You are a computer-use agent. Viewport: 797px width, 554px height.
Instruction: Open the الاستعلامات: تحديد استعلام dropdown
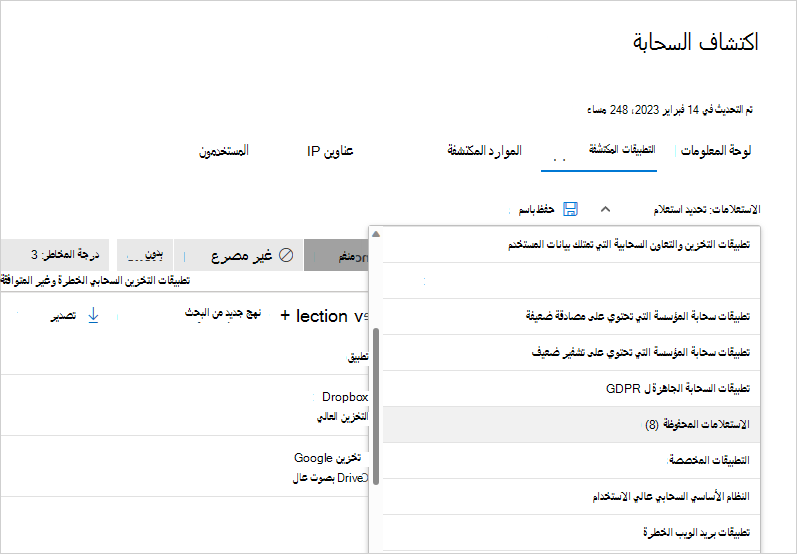pos(707,209)
